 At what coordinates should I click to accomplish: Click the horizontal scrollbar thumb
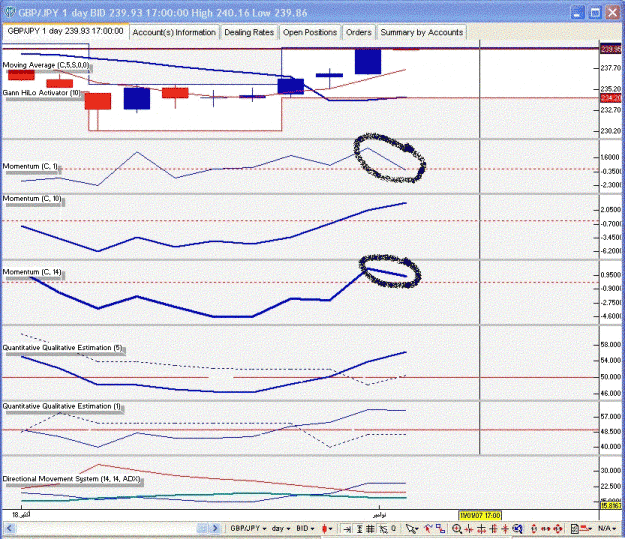(x=202, y=529)
